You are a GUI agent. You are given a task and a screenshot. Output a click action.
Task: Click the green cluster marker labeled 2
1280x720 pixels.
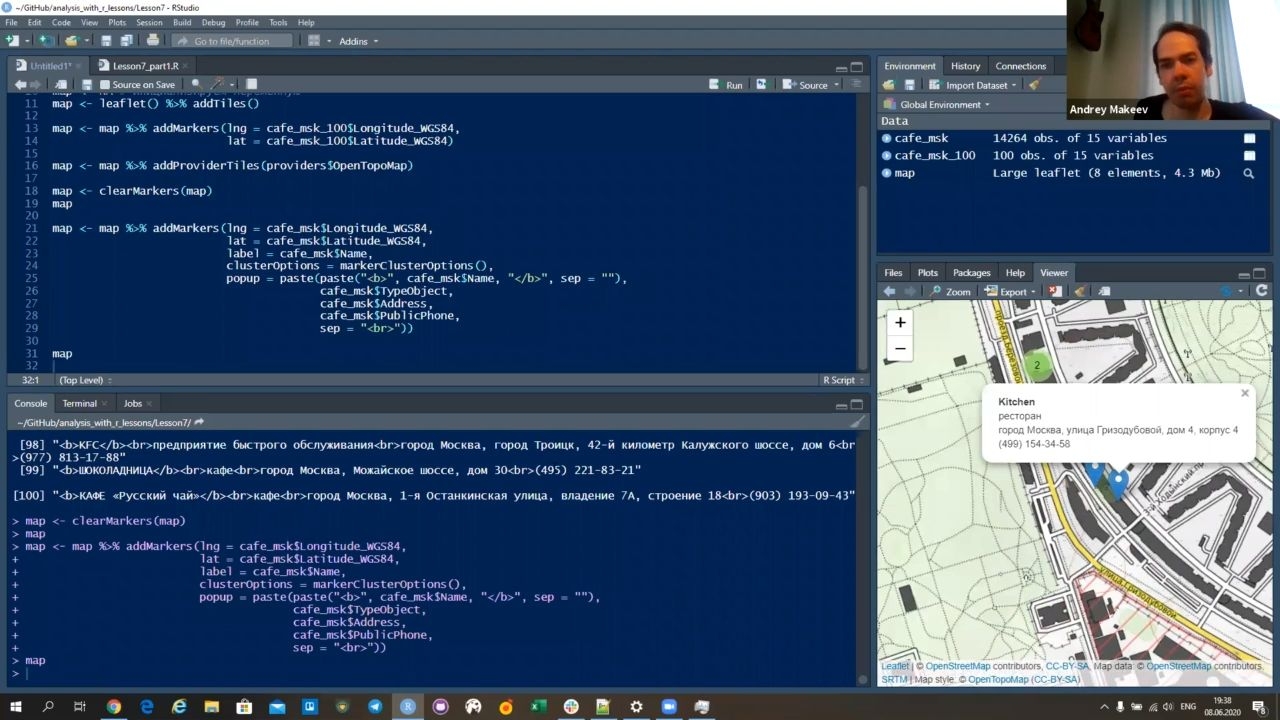[x=1037, y=365]
